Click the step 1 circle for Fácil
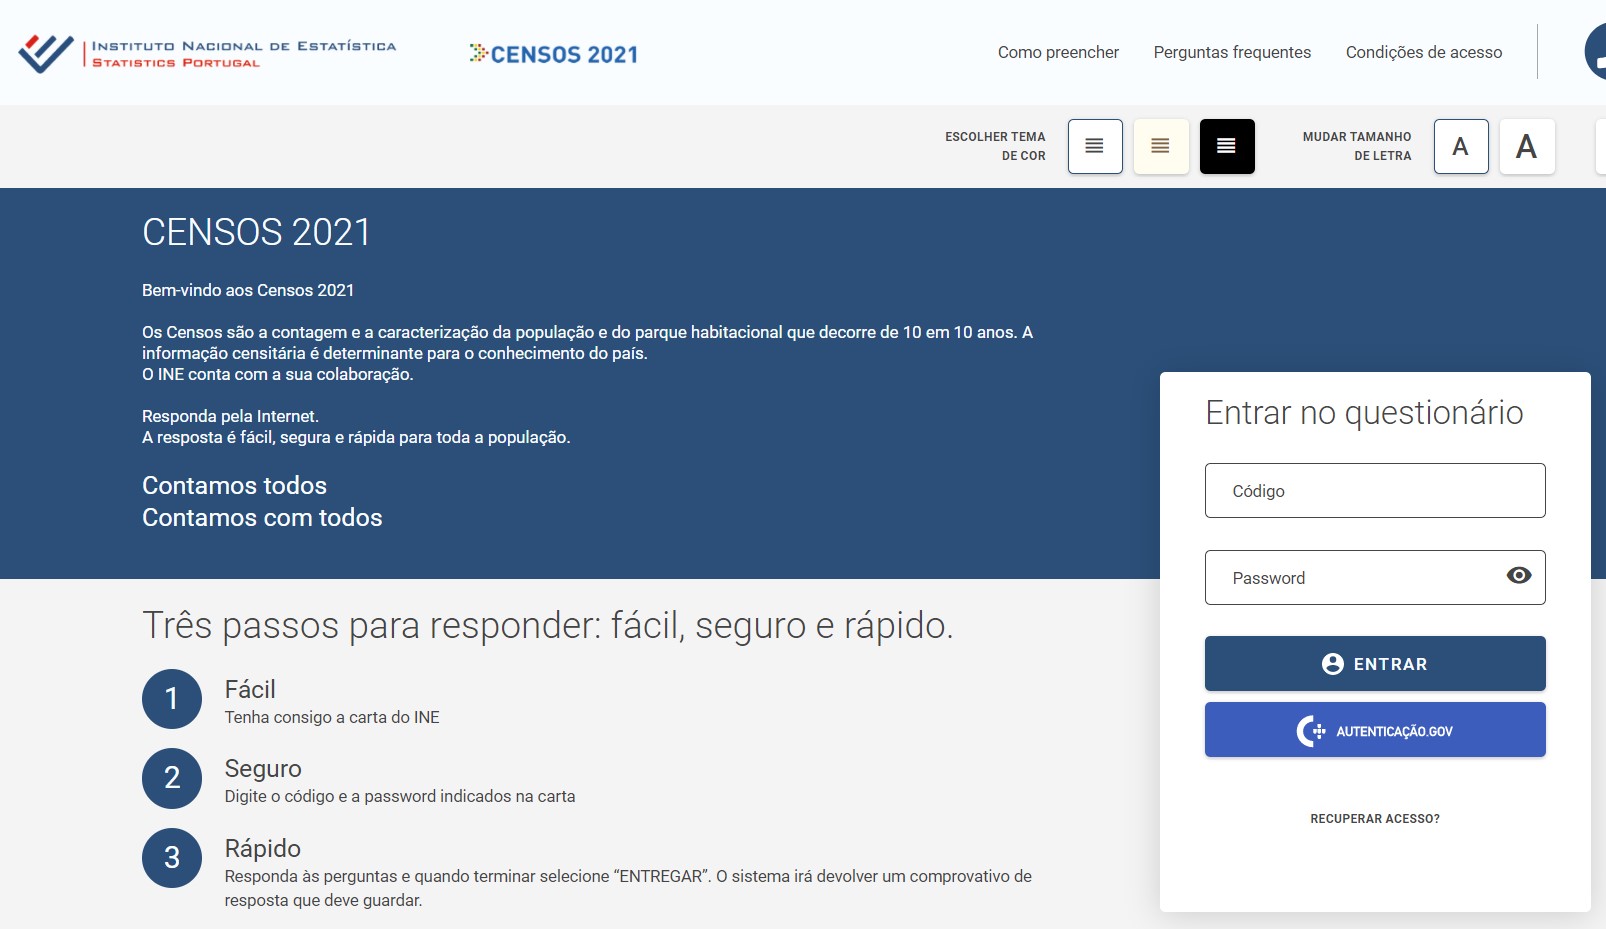 [x=172, y=699]
